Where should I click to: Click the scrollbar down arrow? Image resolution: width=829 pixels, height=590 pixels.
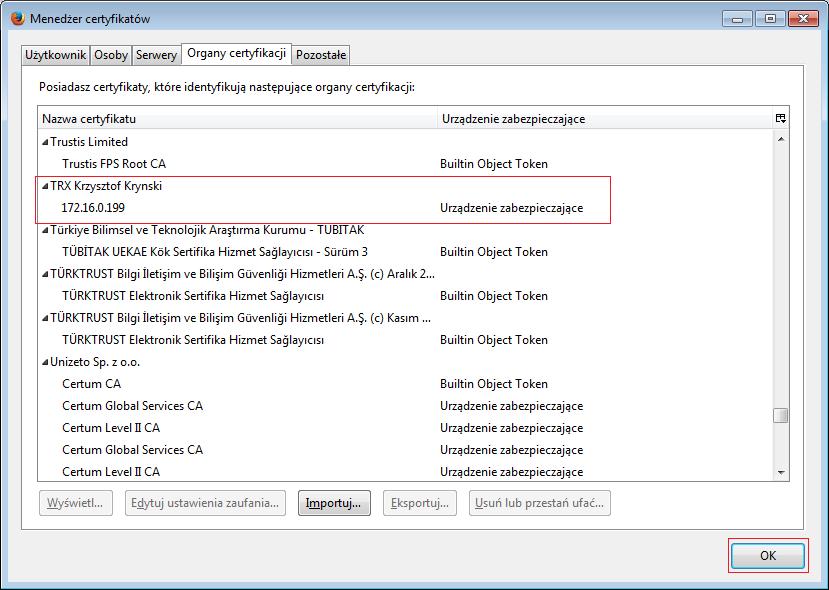click(781, 472)
